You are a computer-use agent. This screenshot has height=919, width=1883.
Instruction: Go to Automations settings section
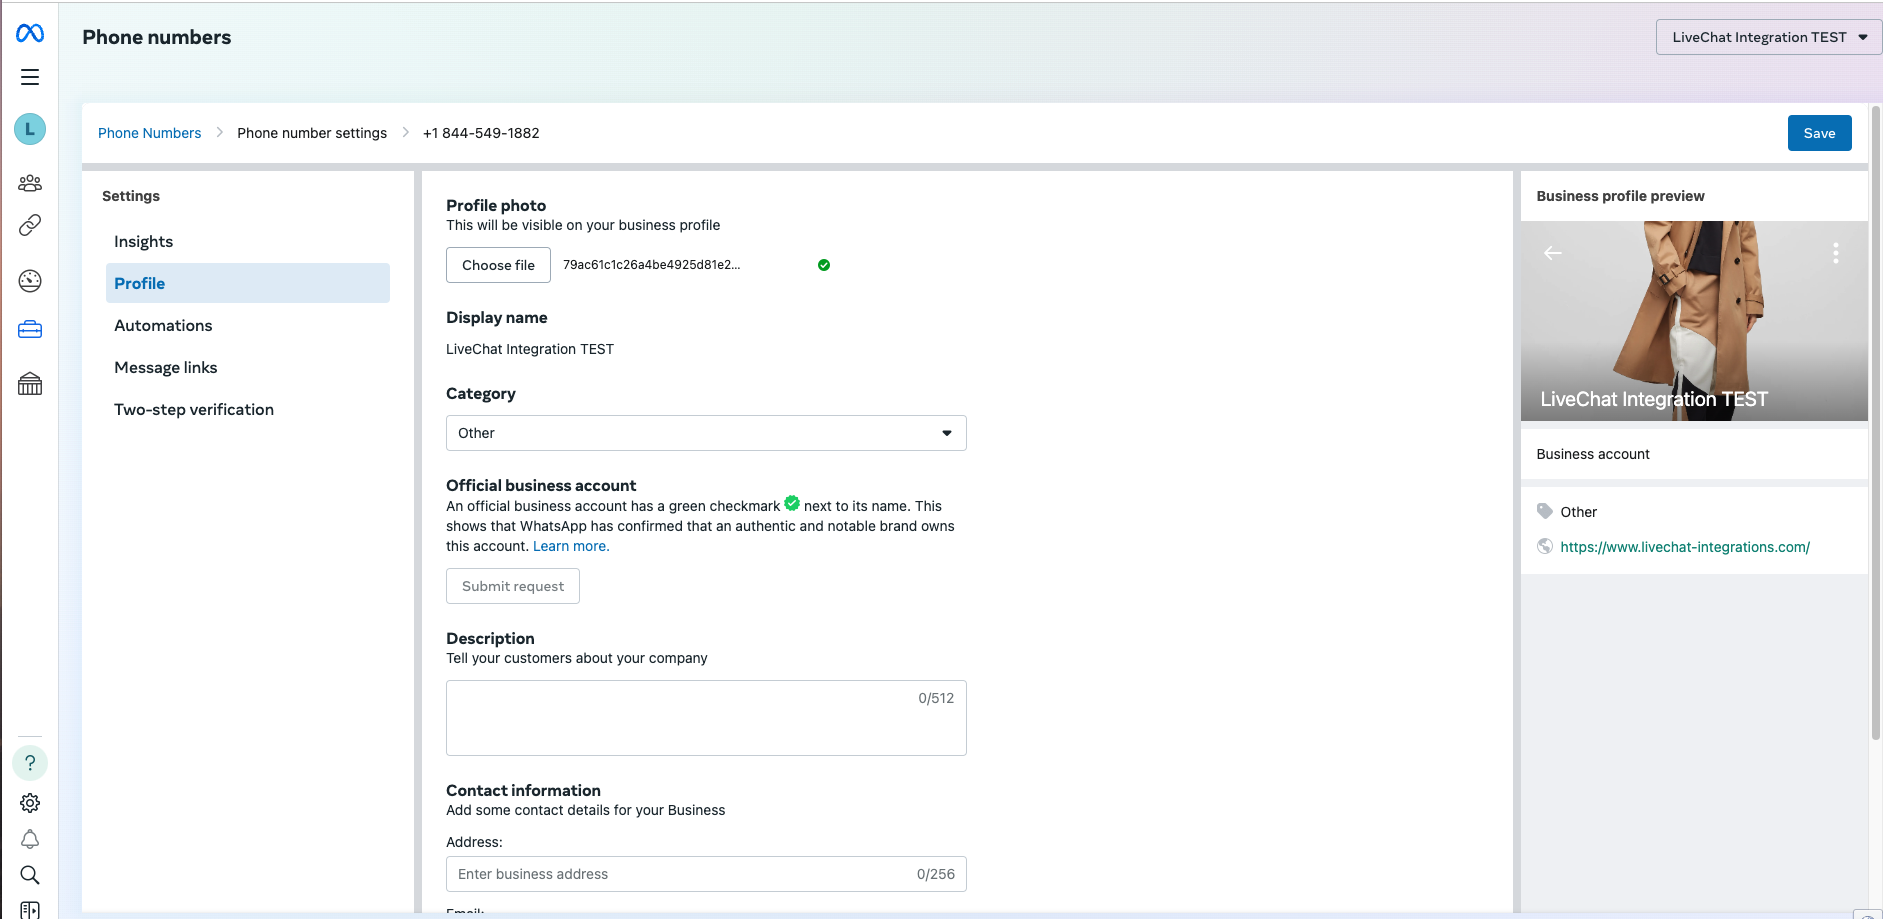coord(163,325)
